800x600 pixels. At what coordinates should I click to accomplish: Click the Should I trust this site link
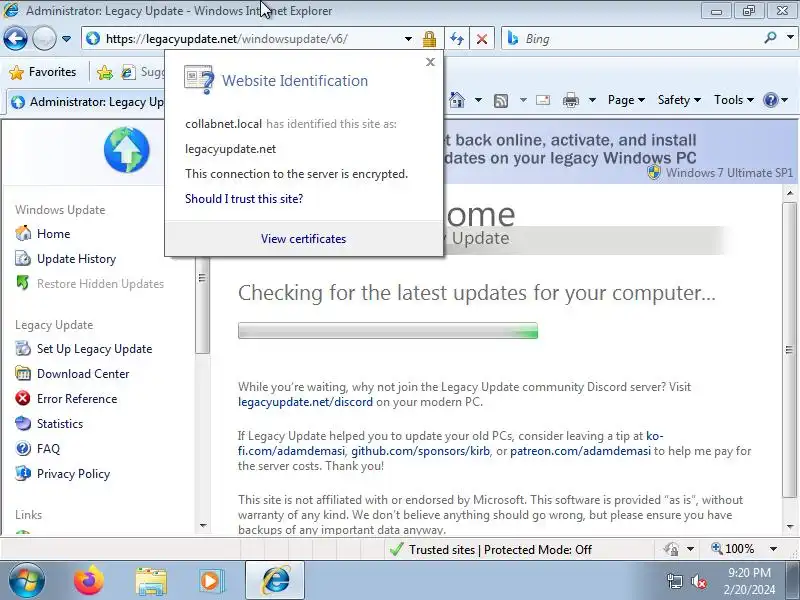(x=244, y=199)
